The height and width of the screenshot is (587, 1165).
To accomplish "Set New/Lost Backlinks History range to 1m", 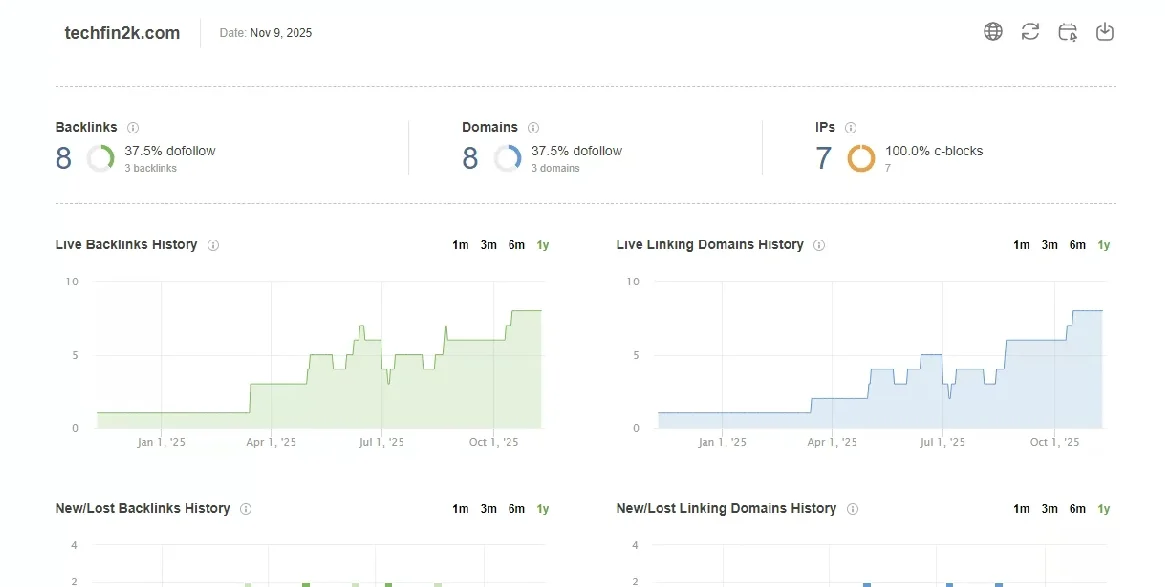I will [460, 509].
